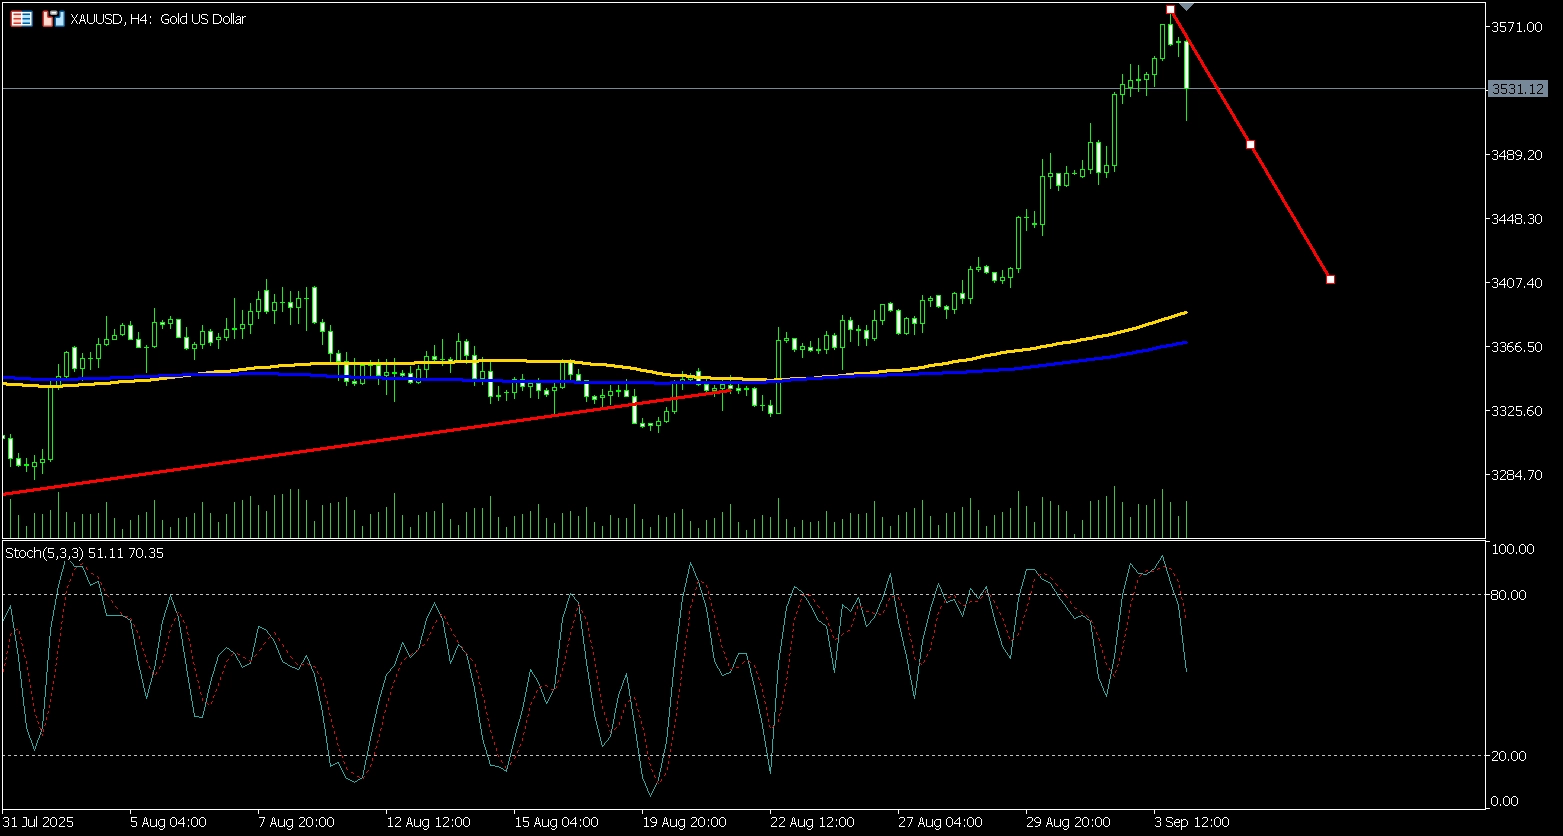Select the top anchor point of the red downtrend line

(1170, 9)
